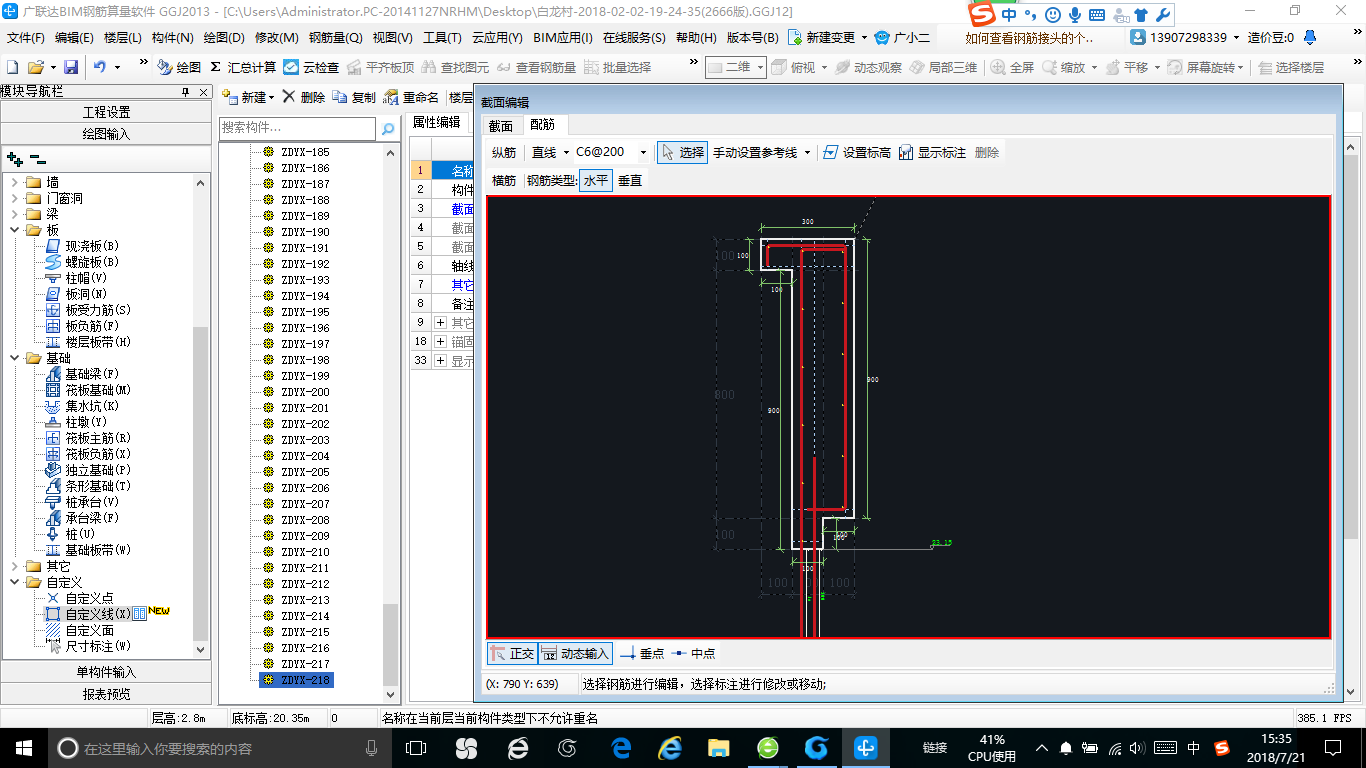Select component ZDYX-200 in list
1366x768 pixels.
pyautogui.click(x=305, y=392)
